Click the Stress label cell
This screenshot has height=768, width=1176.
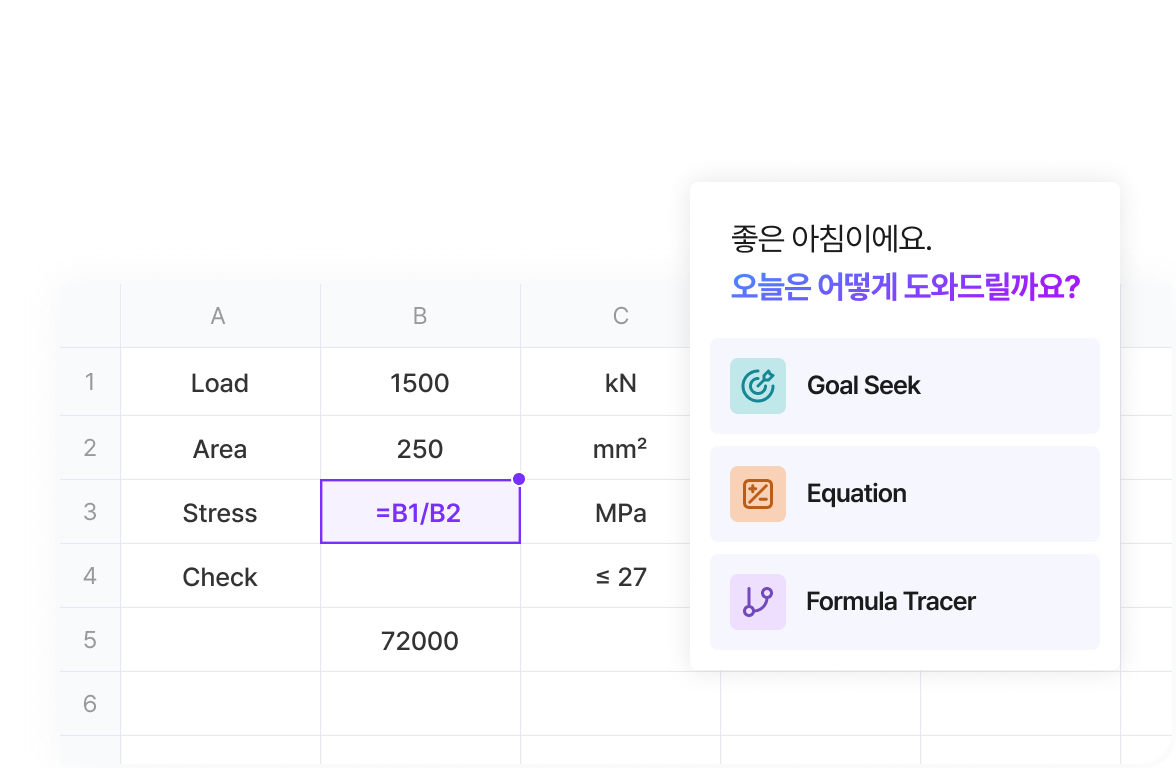coord(220,513)
